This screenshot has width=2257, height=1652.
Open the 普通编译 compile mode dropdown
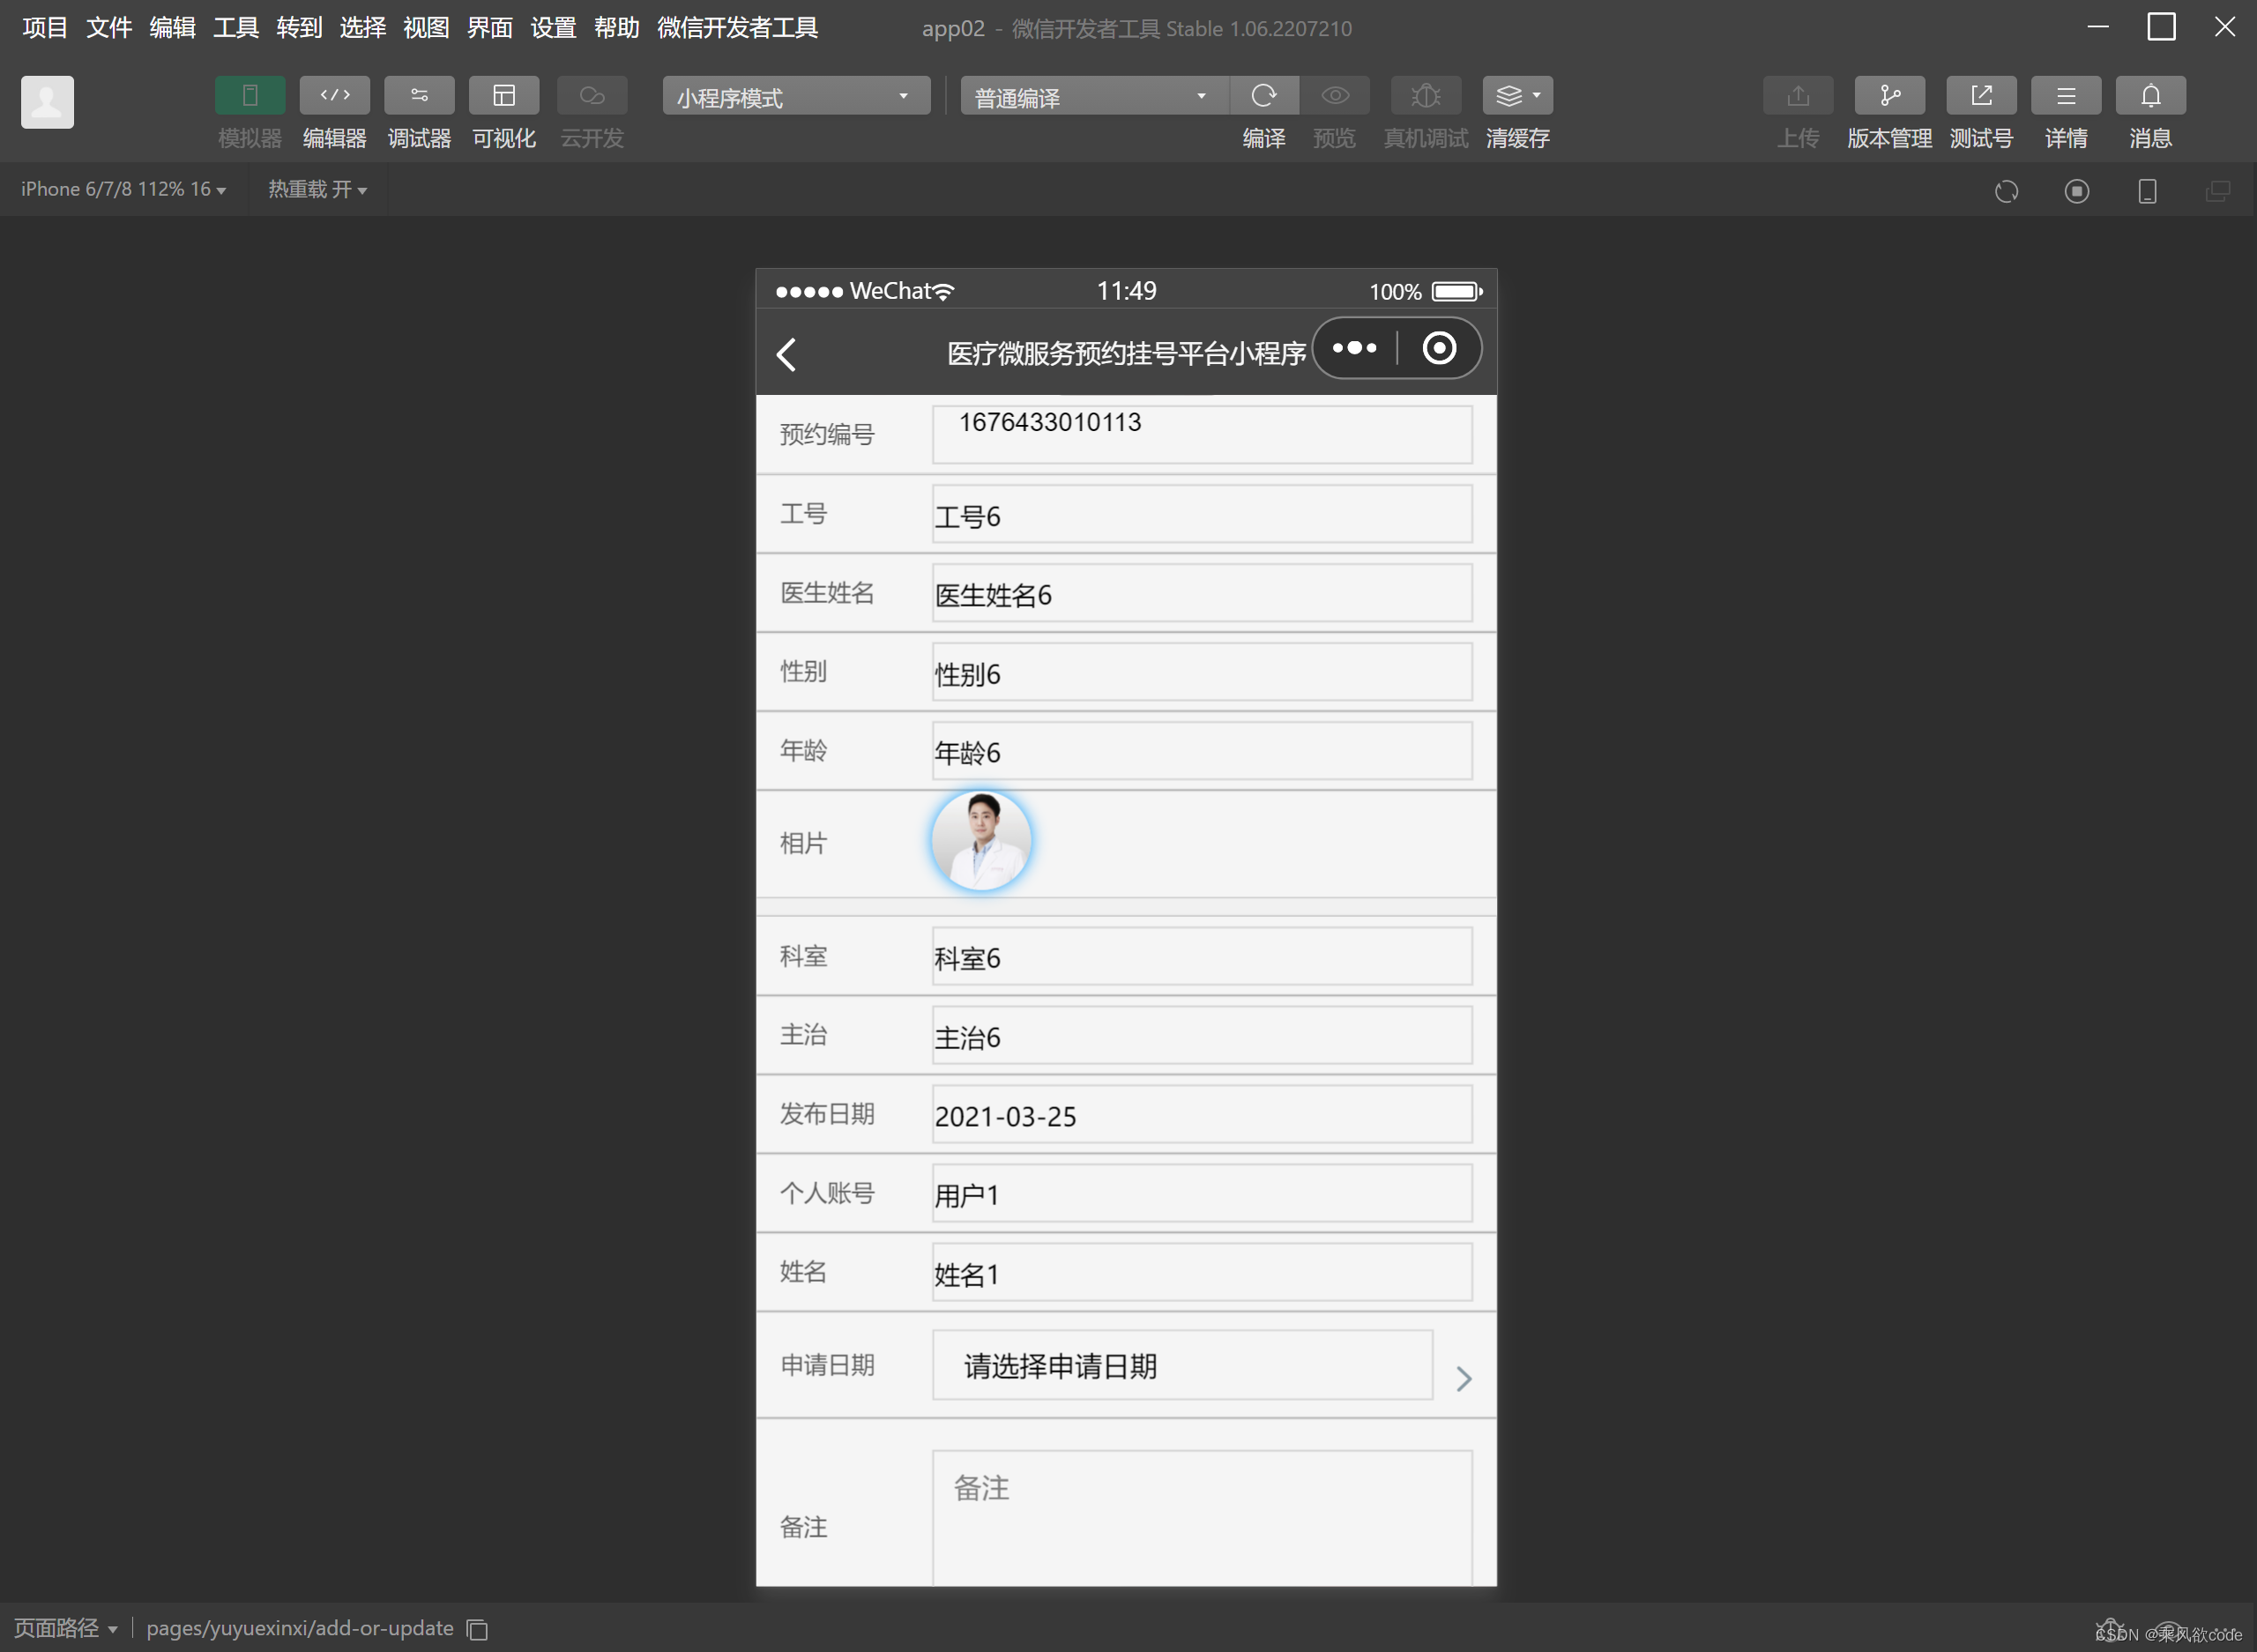1091,95
